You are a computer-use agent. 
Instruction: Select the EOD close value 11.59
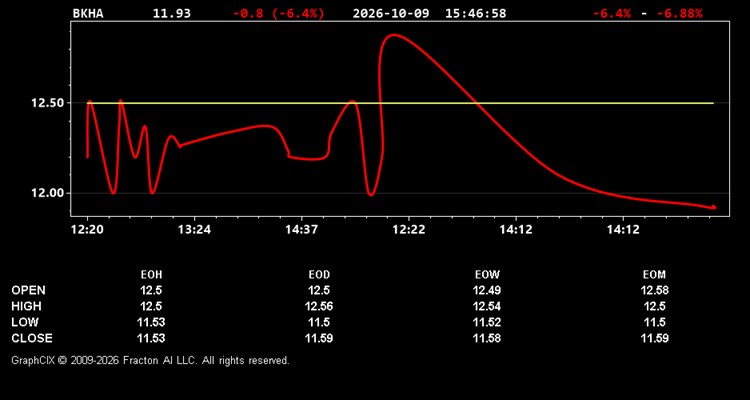tap(319, 338)
